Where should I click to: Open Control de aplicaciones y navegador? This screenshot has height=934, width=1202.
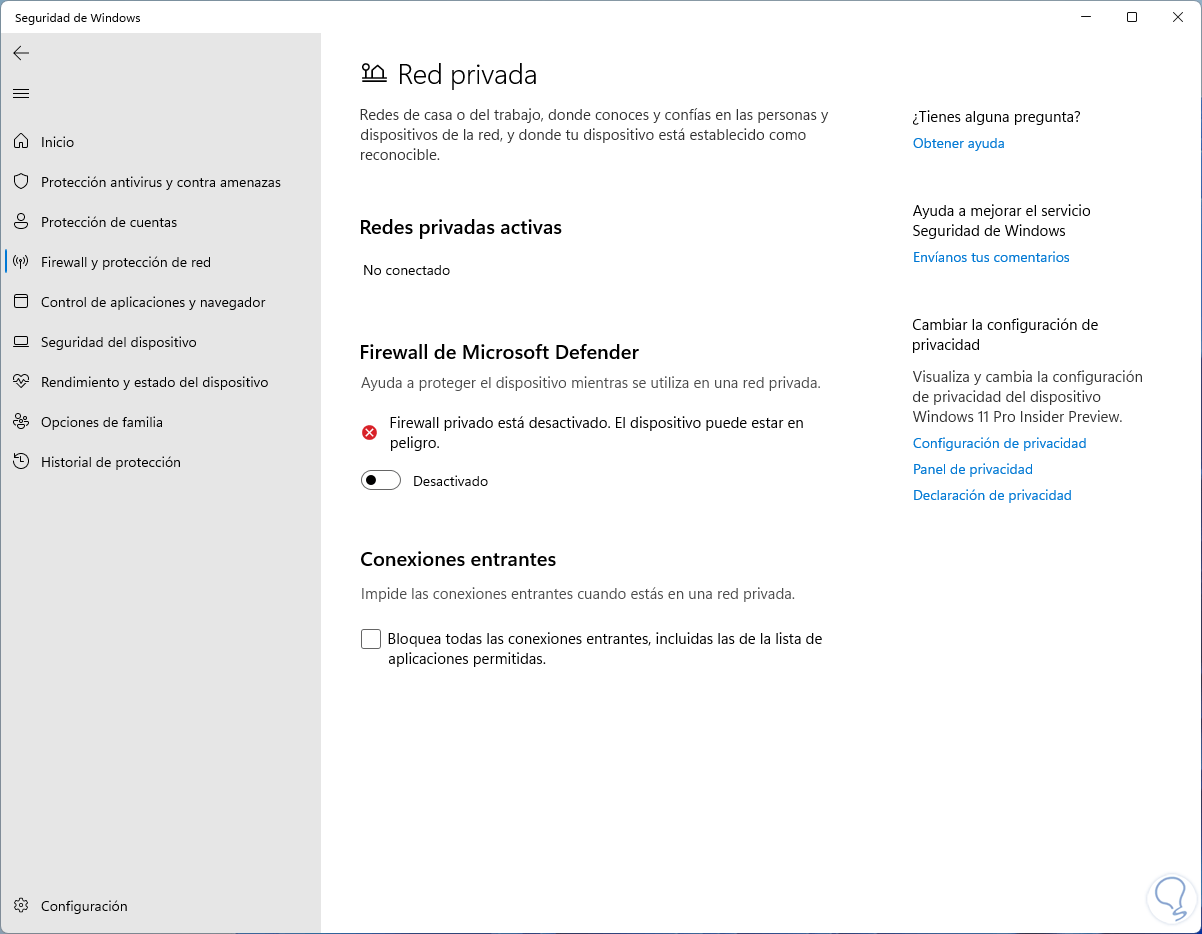coord(160,302)
